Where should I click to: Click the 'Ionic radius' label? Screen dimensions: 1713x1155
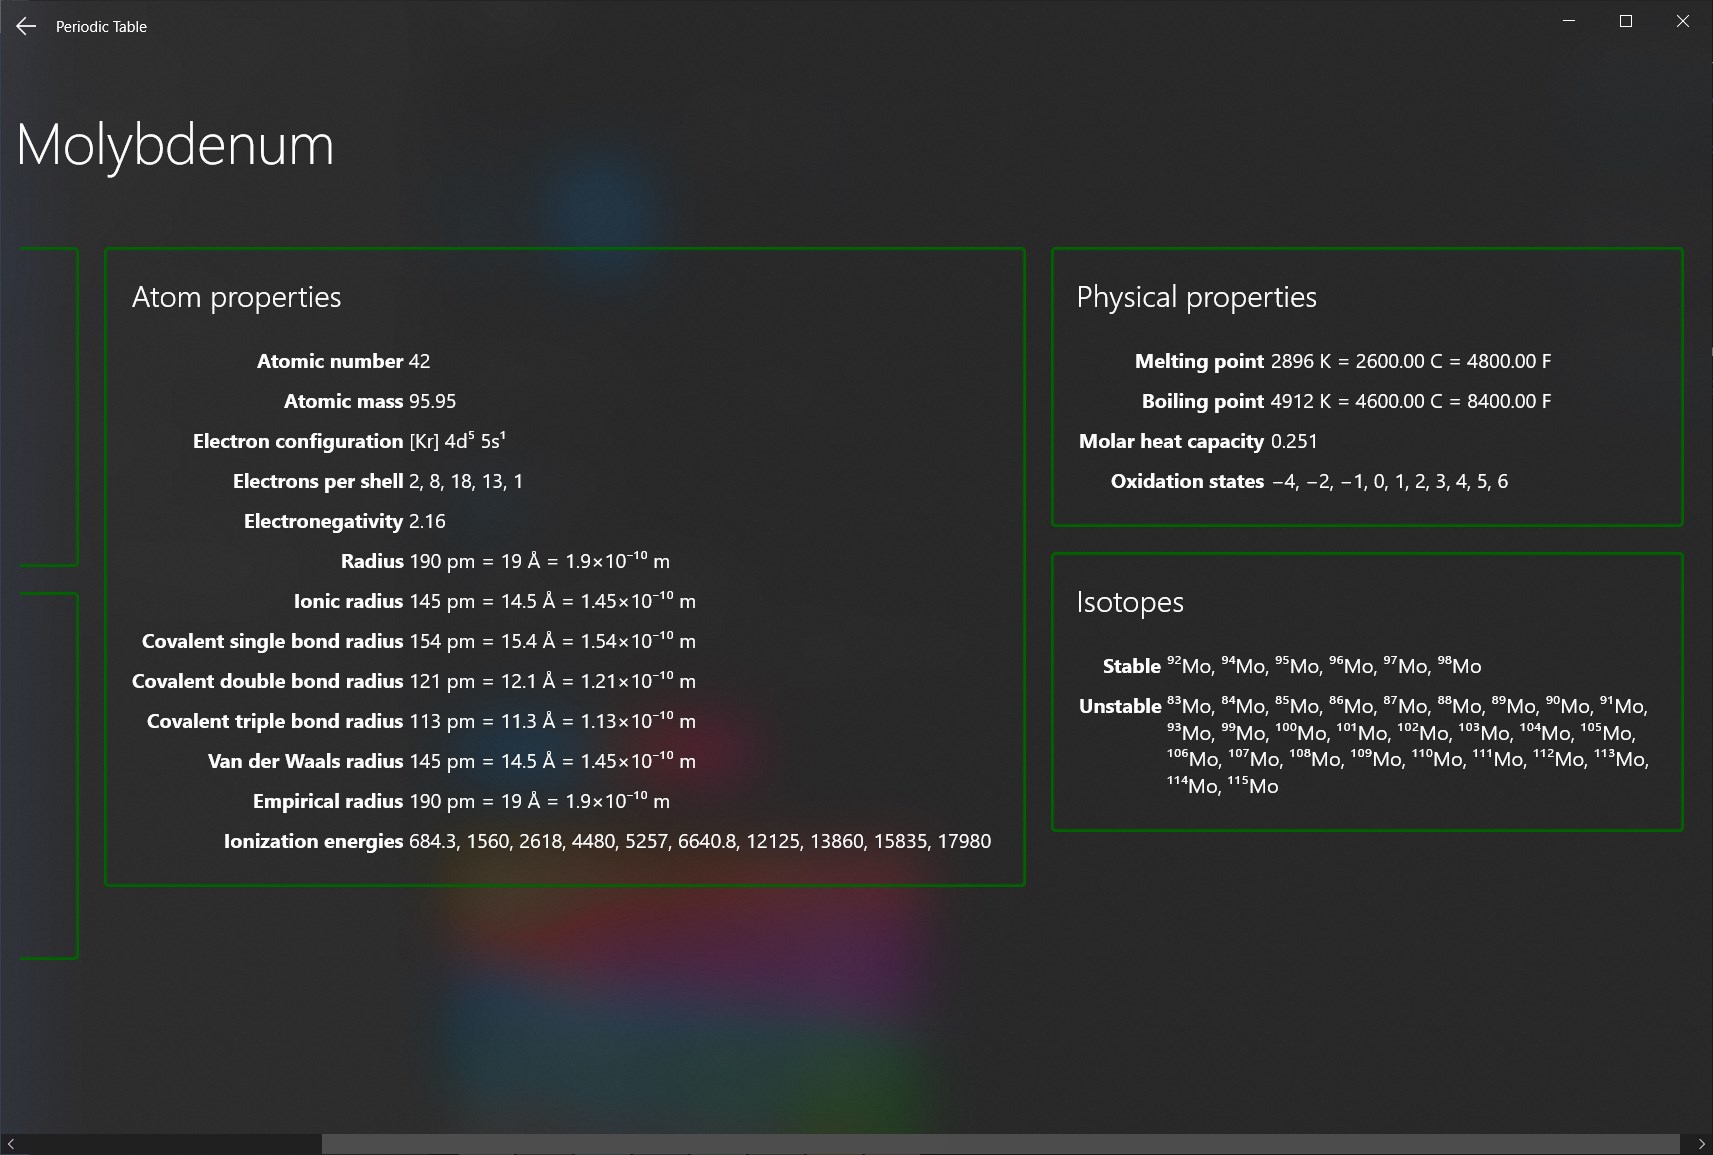pos(349,601)
